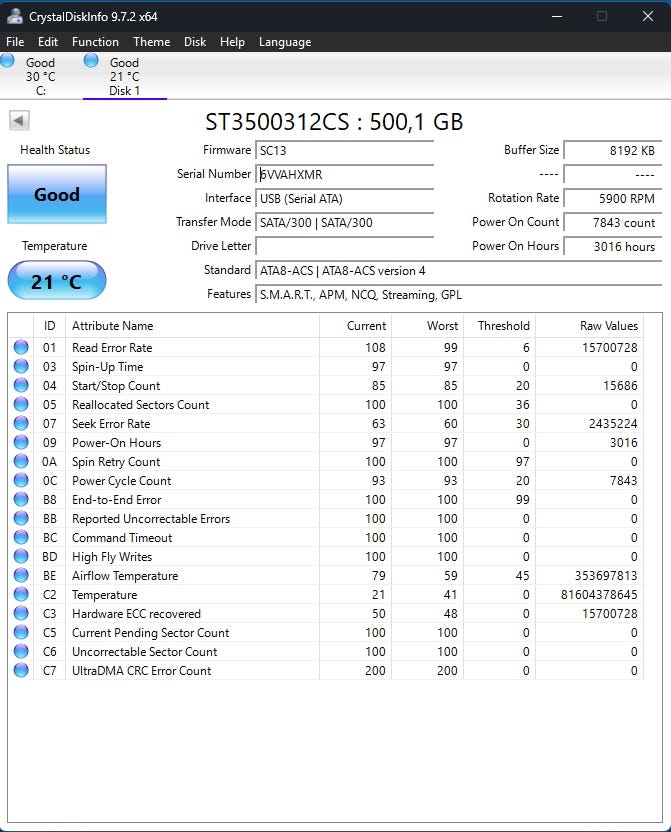Click the Interface USB (Serial ATA) field
671x832 pixels.
(x=345, y=198)
